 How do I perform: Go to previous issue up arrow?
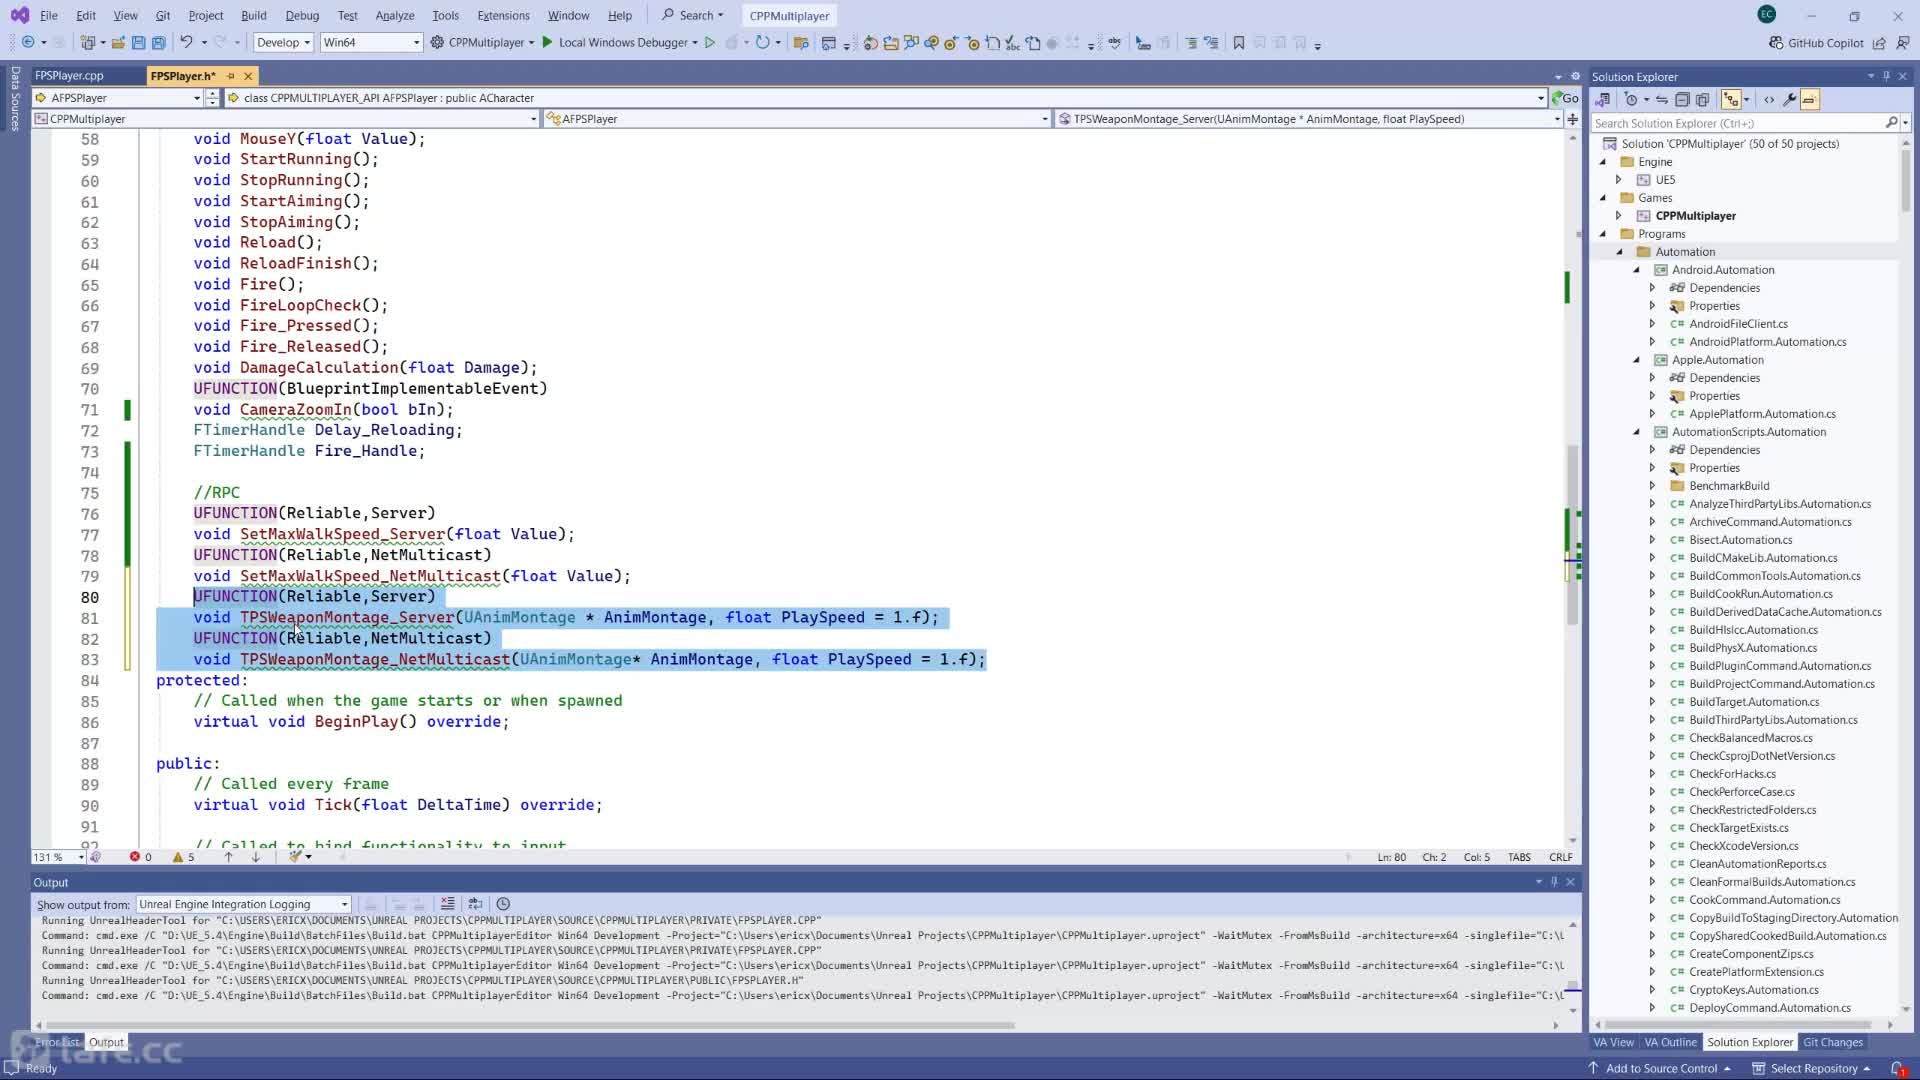229,857
